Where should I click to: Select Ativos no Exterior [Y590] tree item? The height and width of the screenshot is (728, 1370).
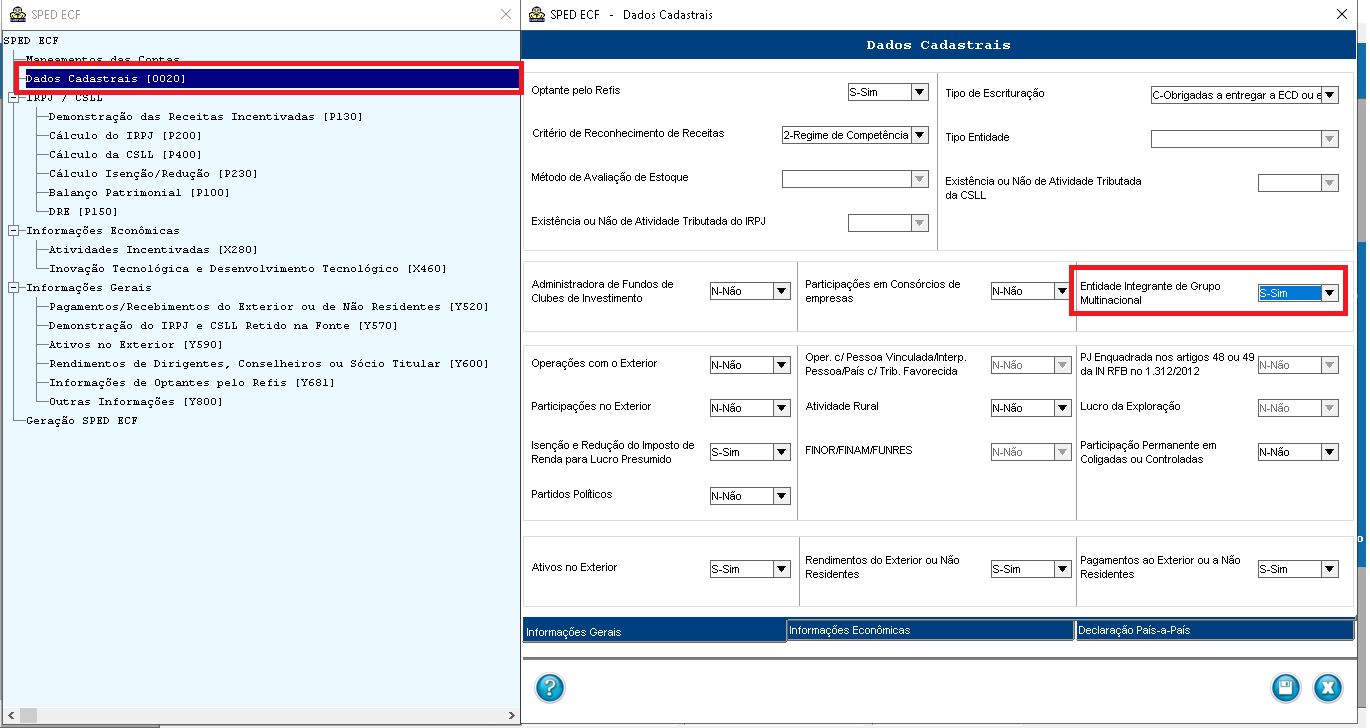pos(136,345)
